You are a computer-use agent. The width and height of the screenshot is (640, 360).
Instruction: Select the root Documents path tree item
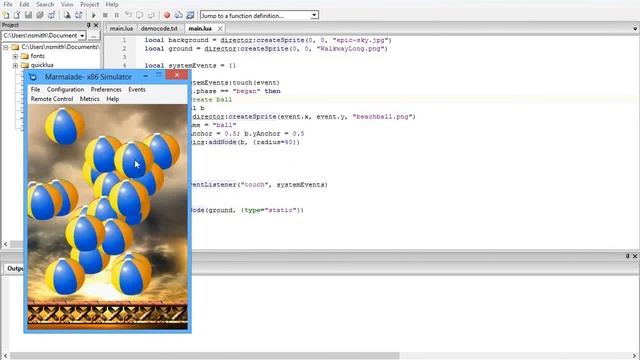[x=60, y=47]
